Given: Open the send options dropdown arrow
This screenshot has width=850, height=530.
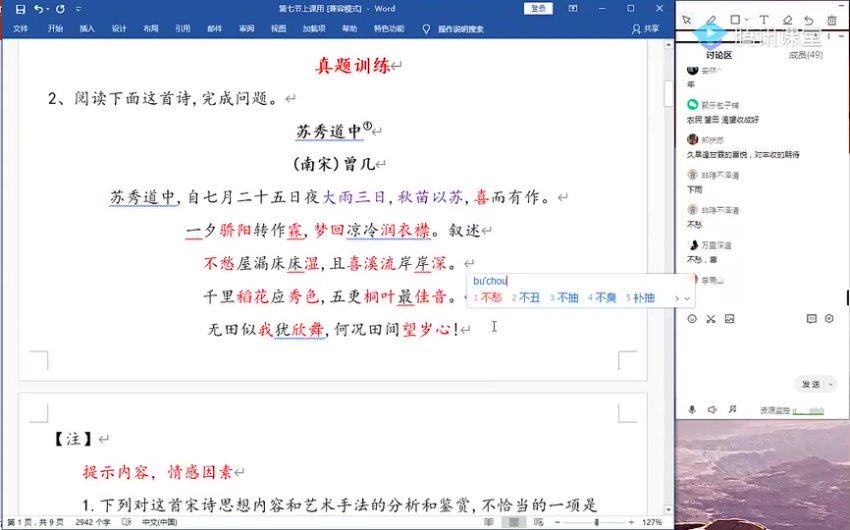Looking at the screenshot, I should [x=831, y=384].
